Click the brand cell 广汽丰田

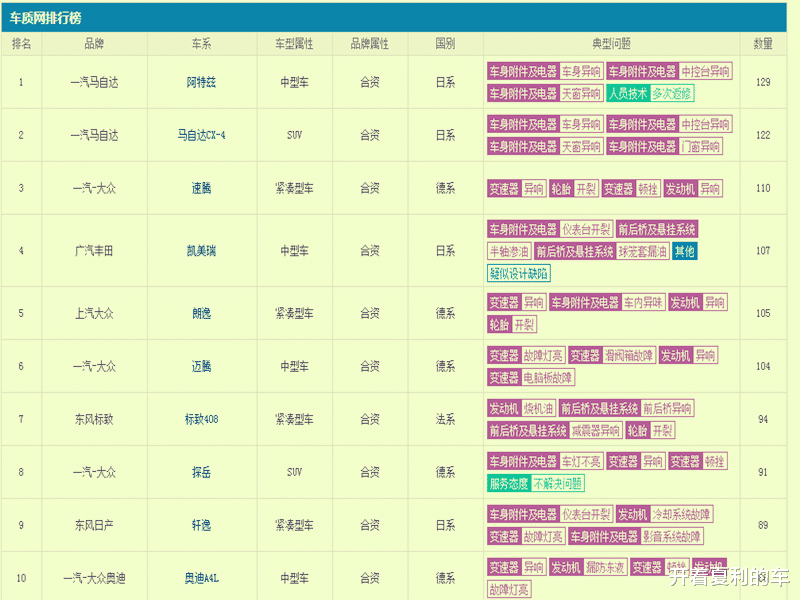[x=94, y=251]
